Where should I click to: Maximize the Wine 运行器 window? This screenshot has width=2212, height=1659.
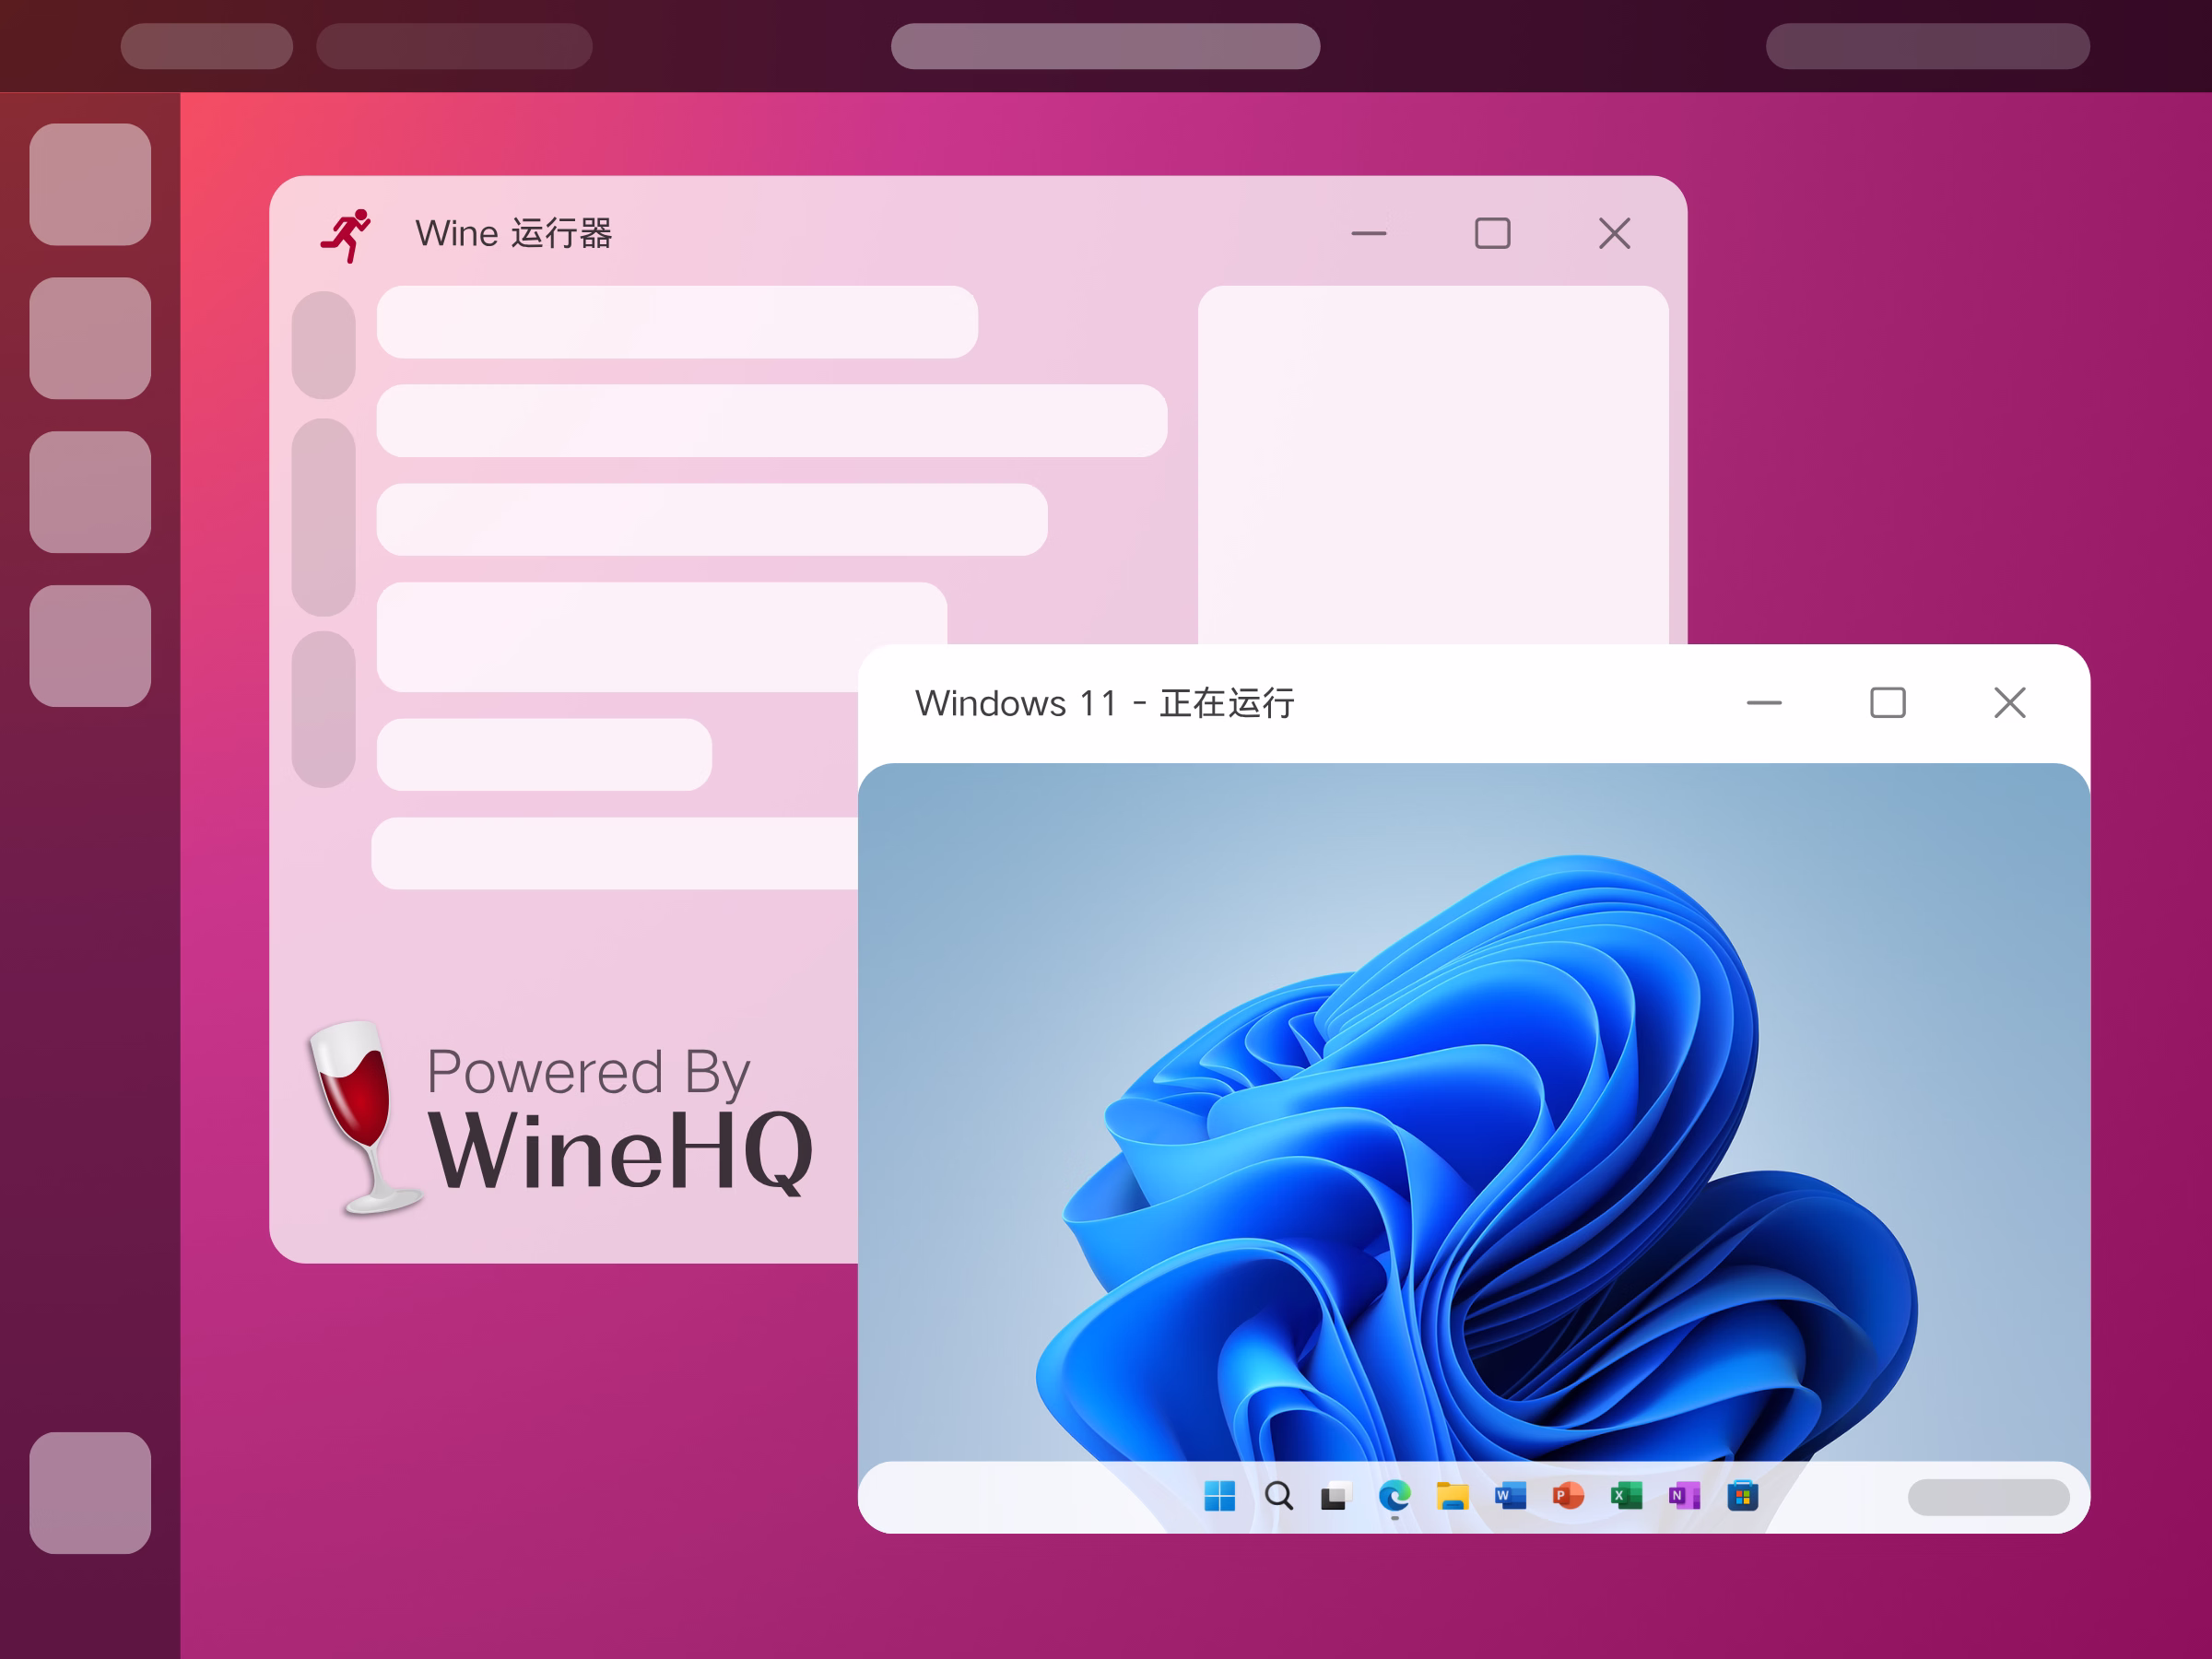pos(1492,234)
